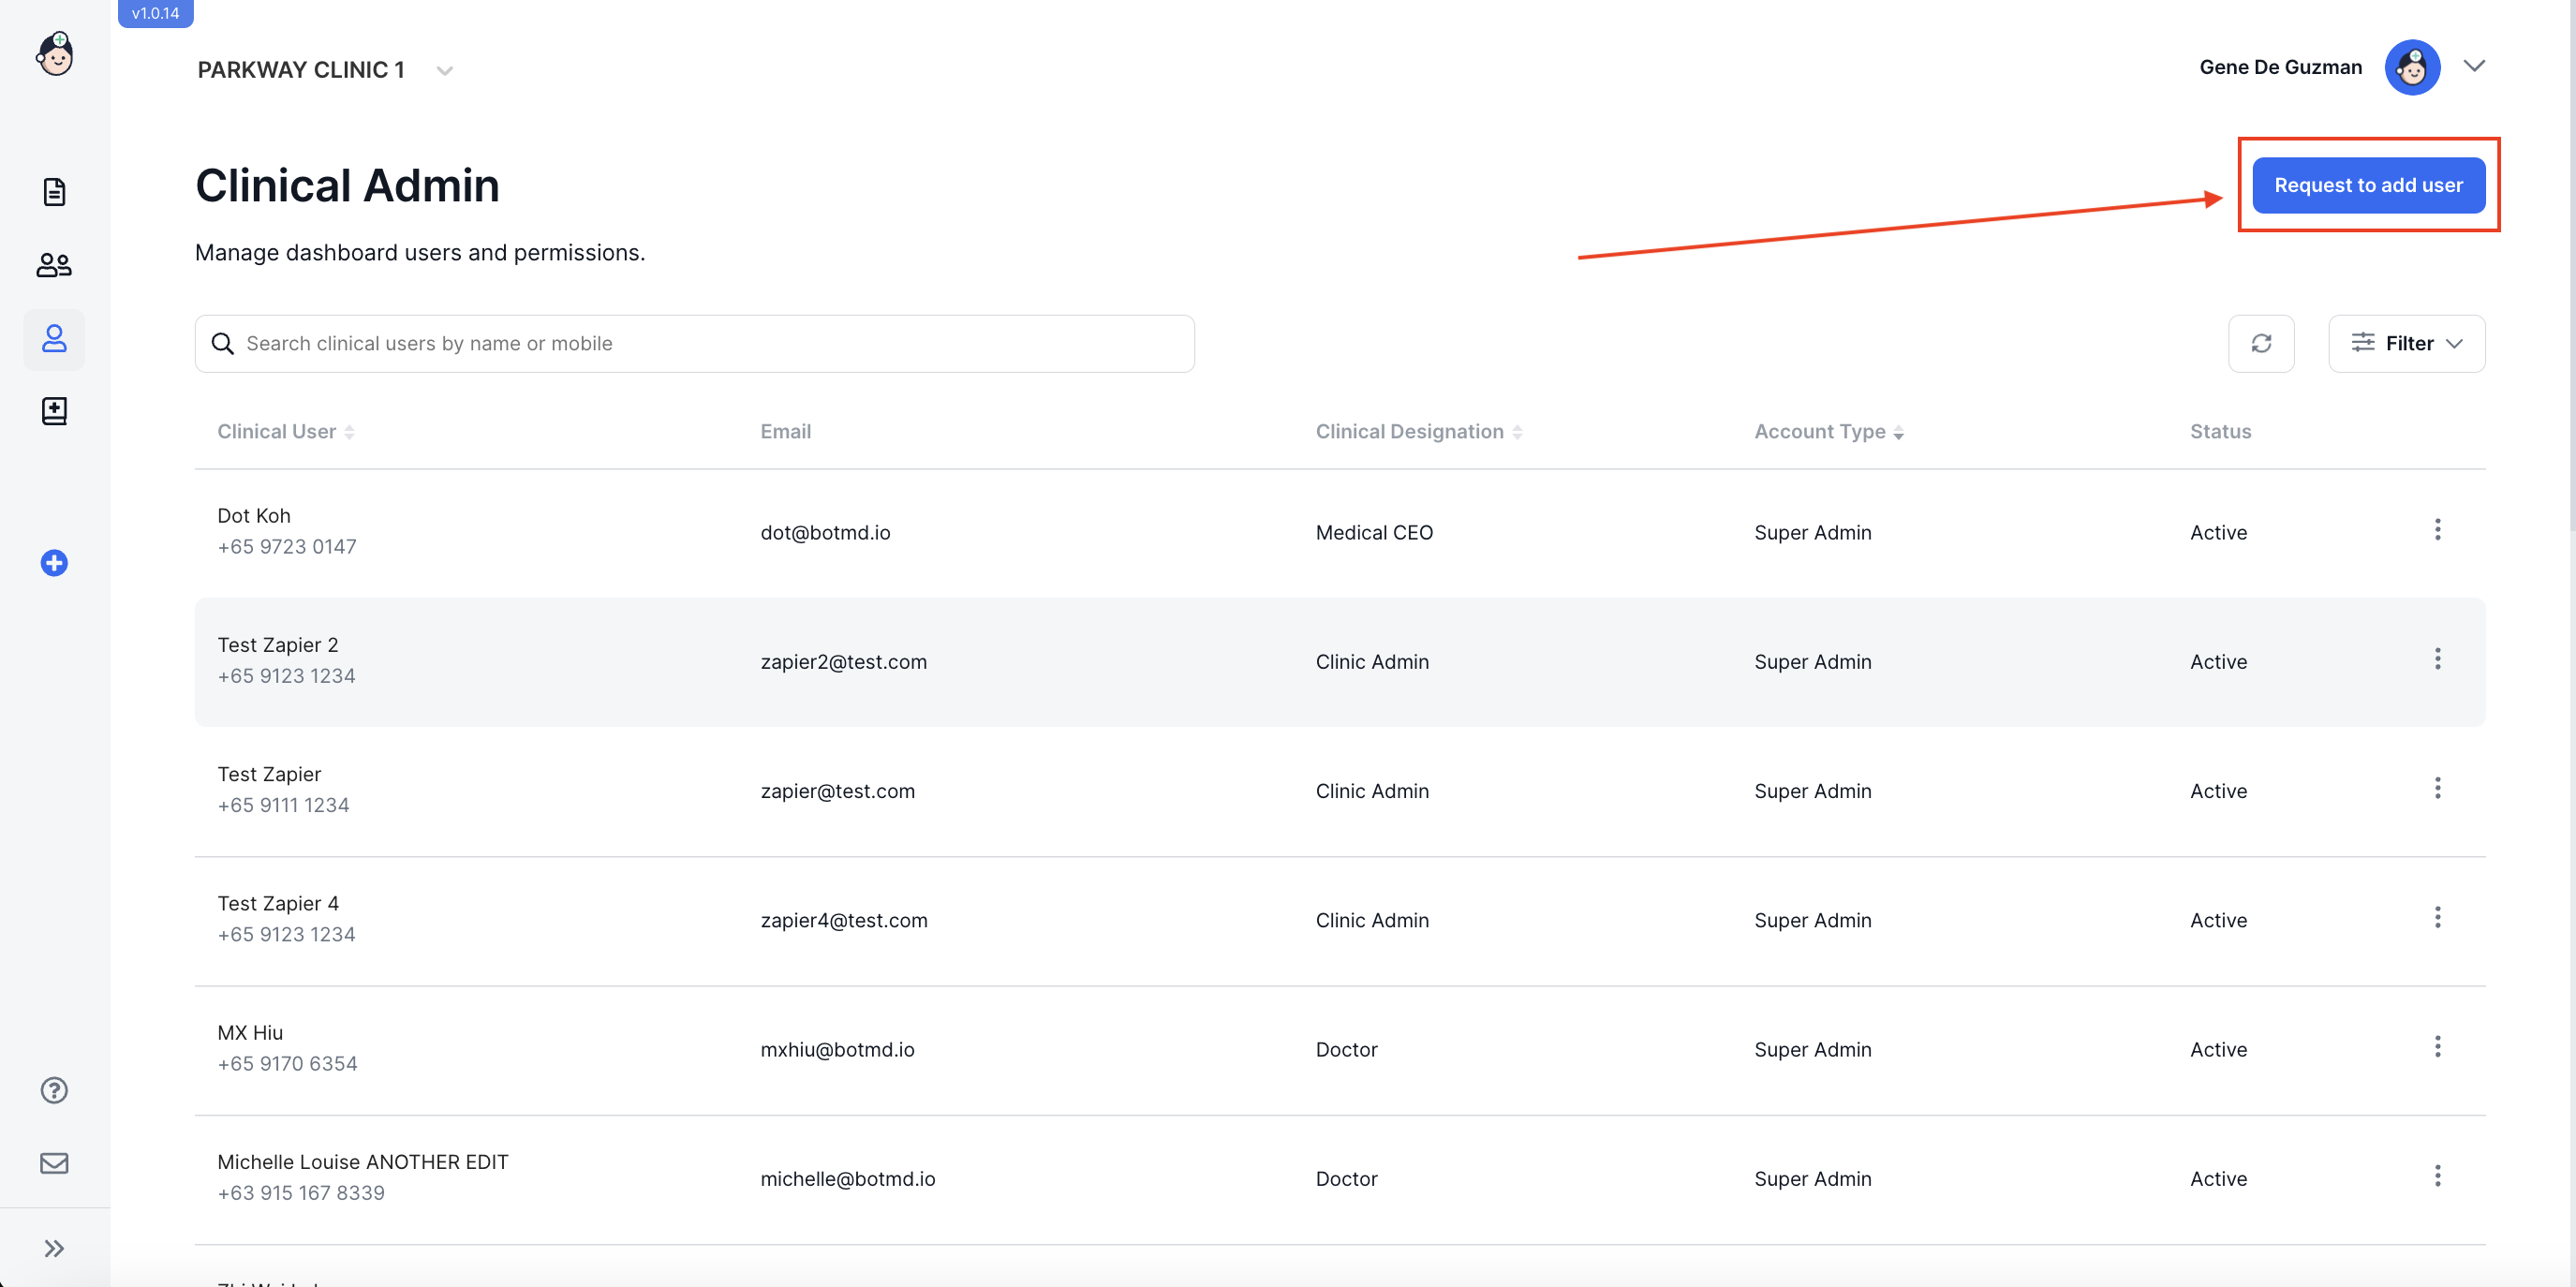Select the clinical user icon in sidebar
The width and height of the screenshot is (2576, 1287).
(54, 339)
